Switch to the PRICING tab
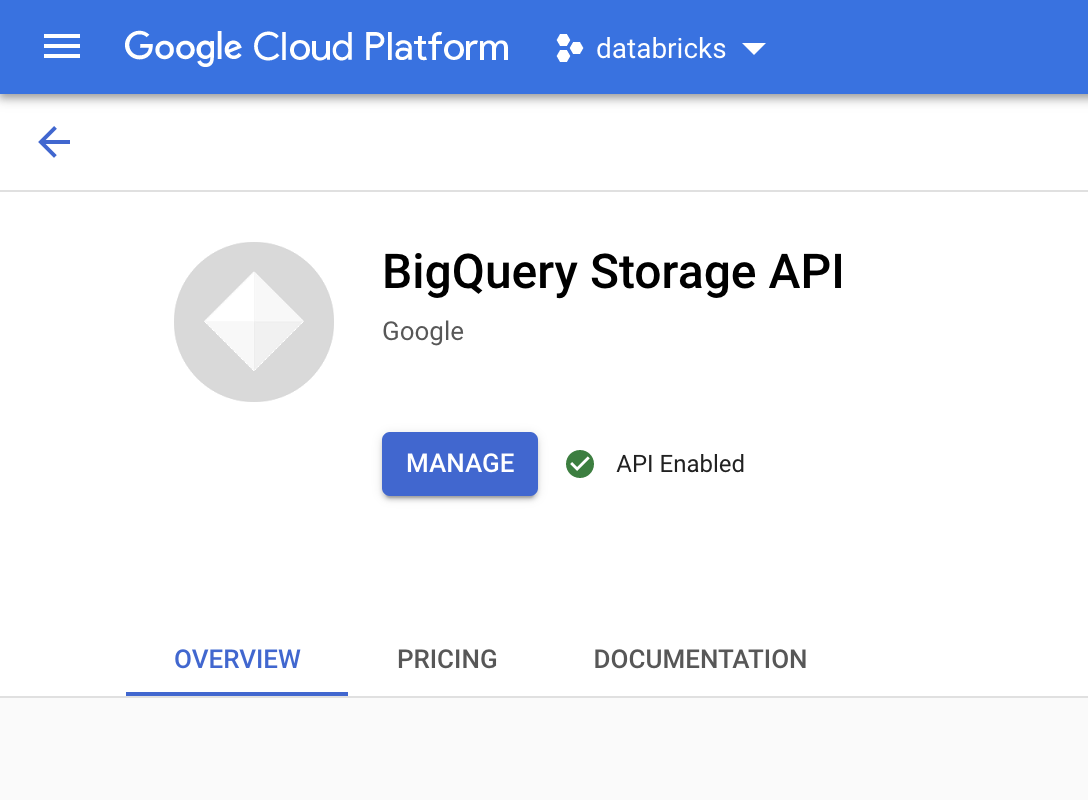Image resolution: width=1088 pixels, height=800 pixels. tap(447, 659)
